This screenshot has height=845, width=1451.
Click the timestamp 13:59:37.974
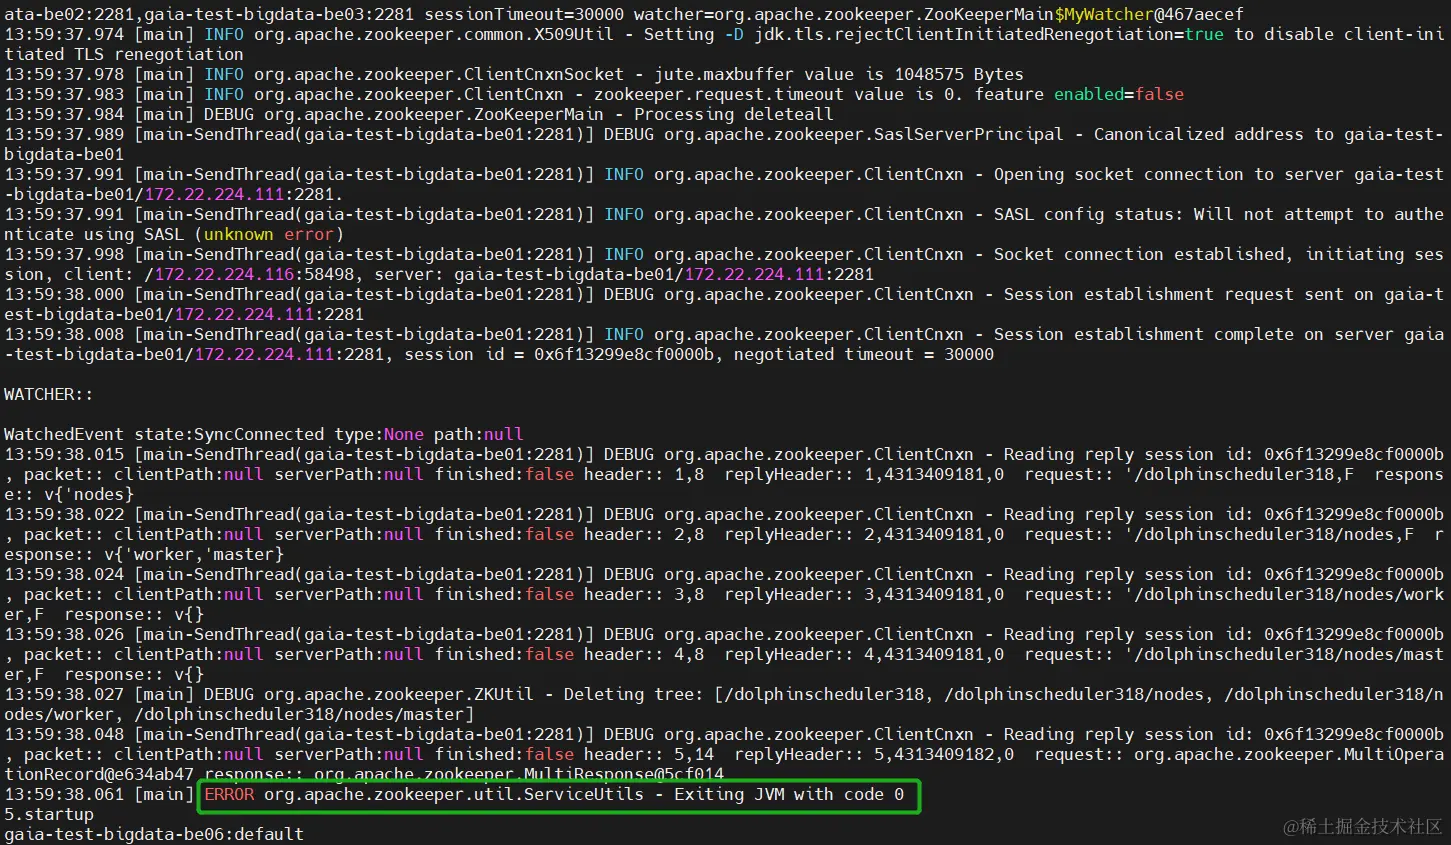(x=64, y=34)
